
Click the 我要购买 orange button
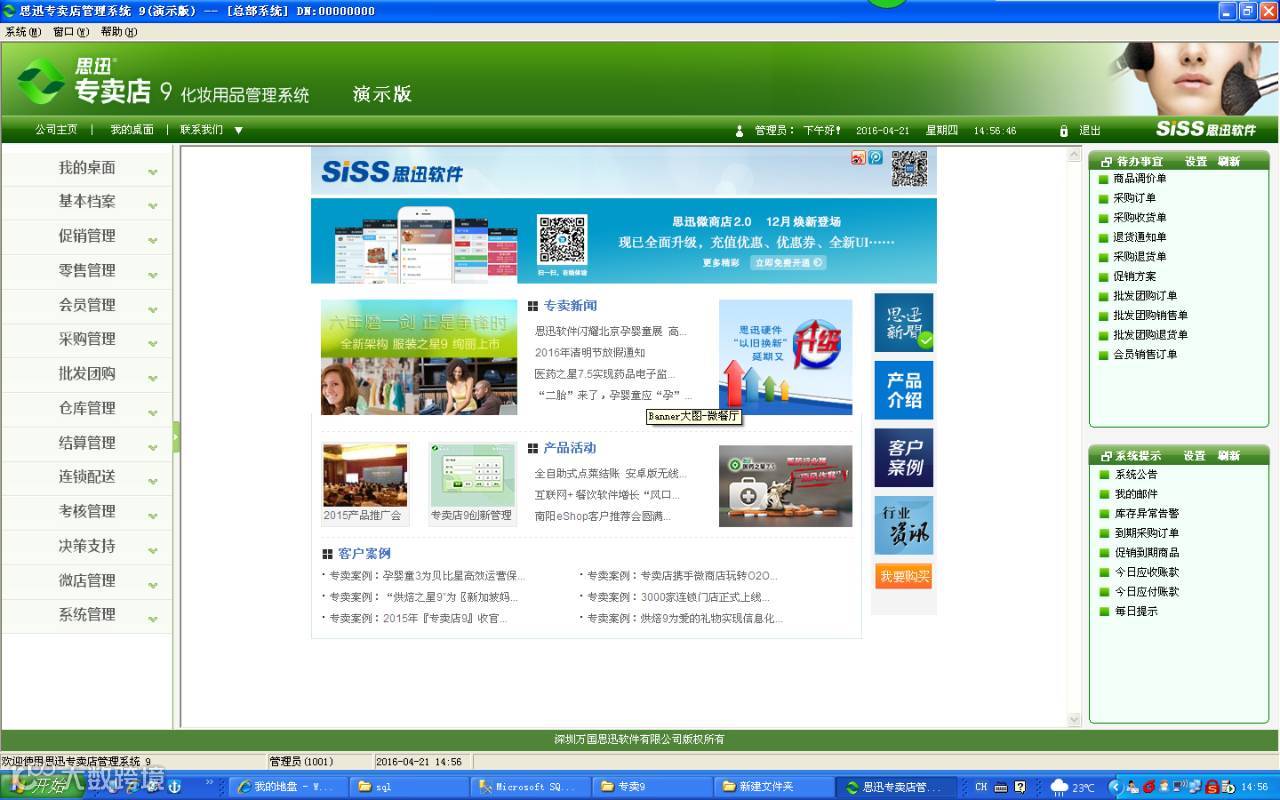coord(904,576)
